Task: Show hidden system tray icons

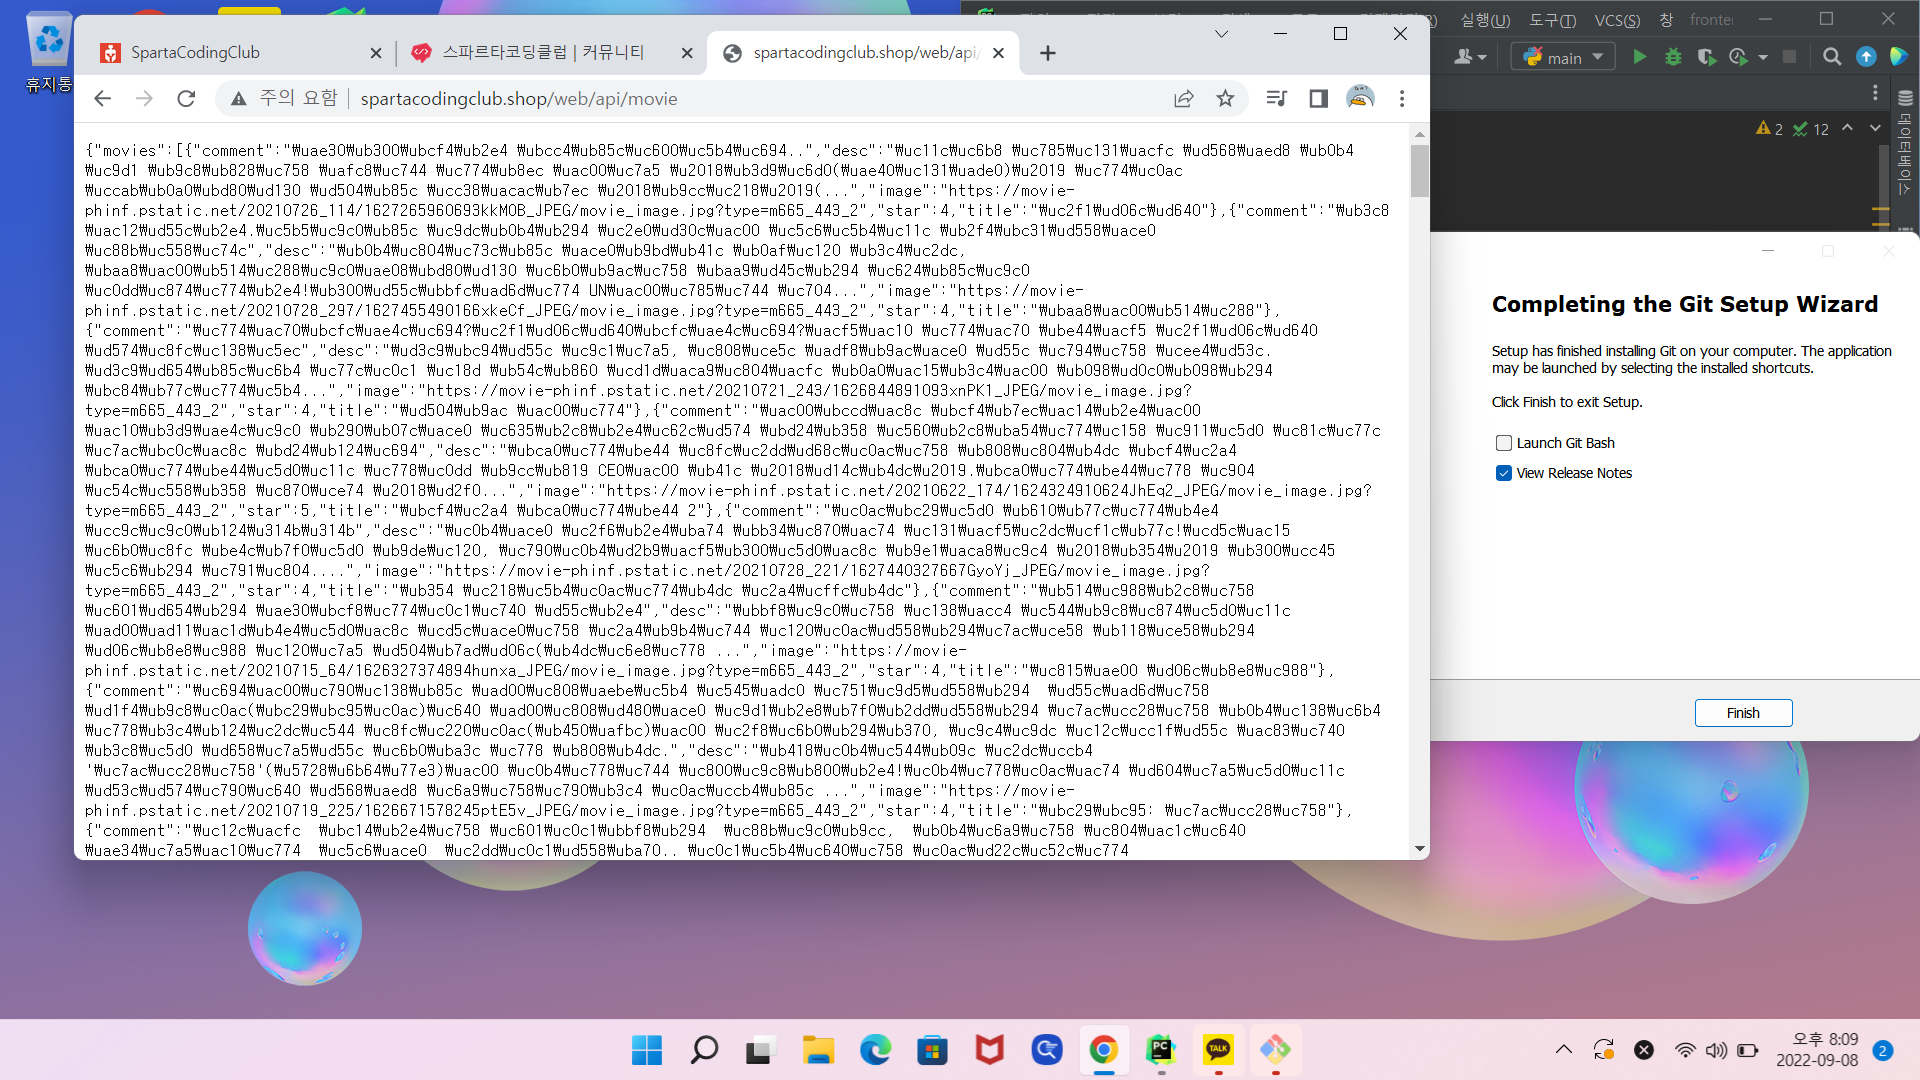Action: (x=1564, y=1050)
